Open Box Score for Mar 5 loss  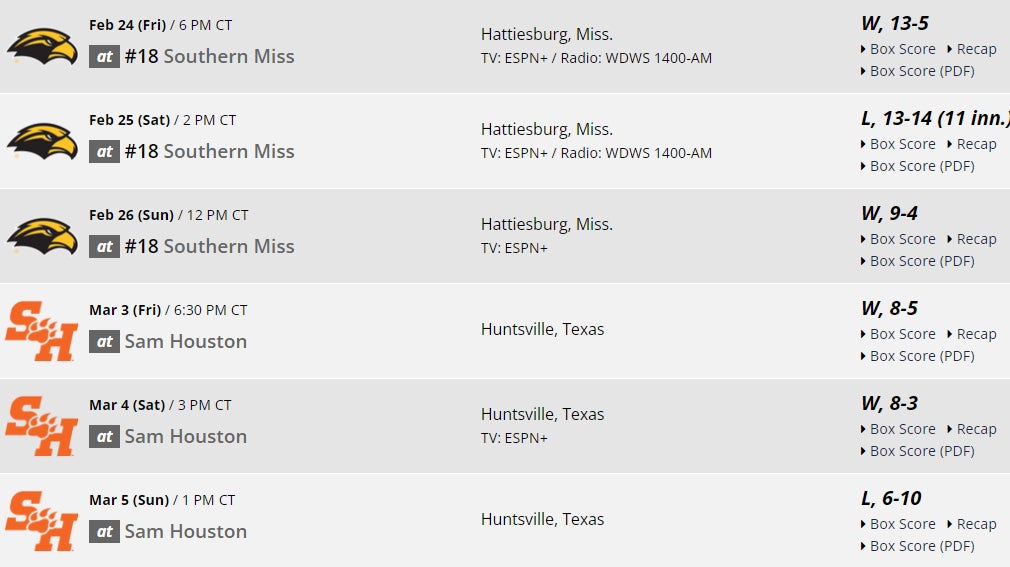902,524
